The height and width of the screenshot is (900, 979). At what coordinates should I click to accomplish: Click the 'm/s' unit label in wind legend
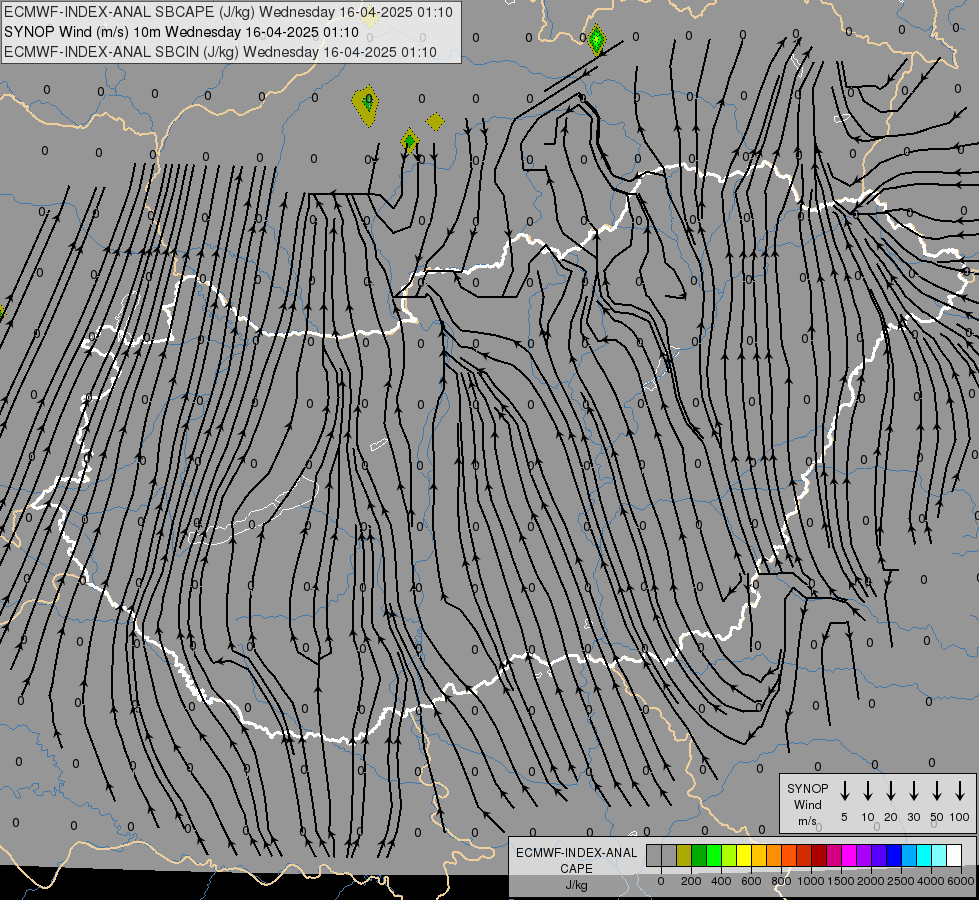click(x=807, y=821)
